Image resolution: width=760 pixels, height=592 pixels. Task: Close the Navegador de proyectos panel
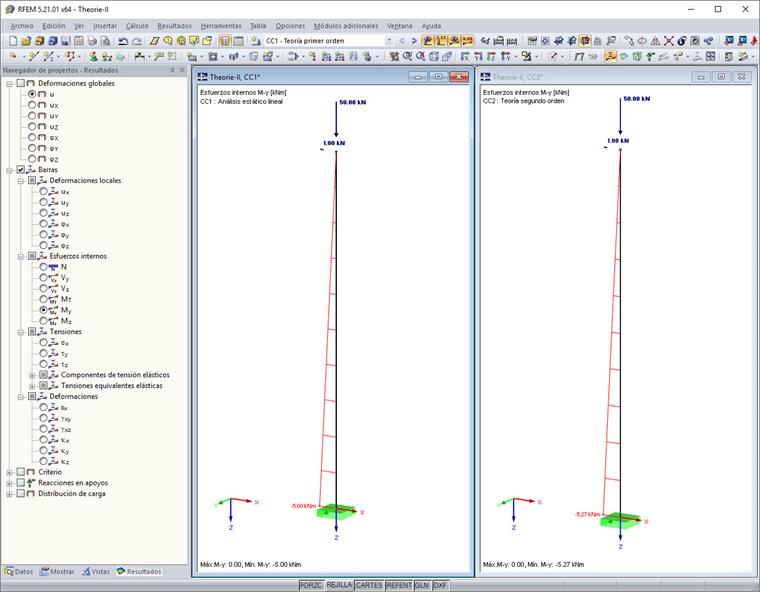coord(182,70)
